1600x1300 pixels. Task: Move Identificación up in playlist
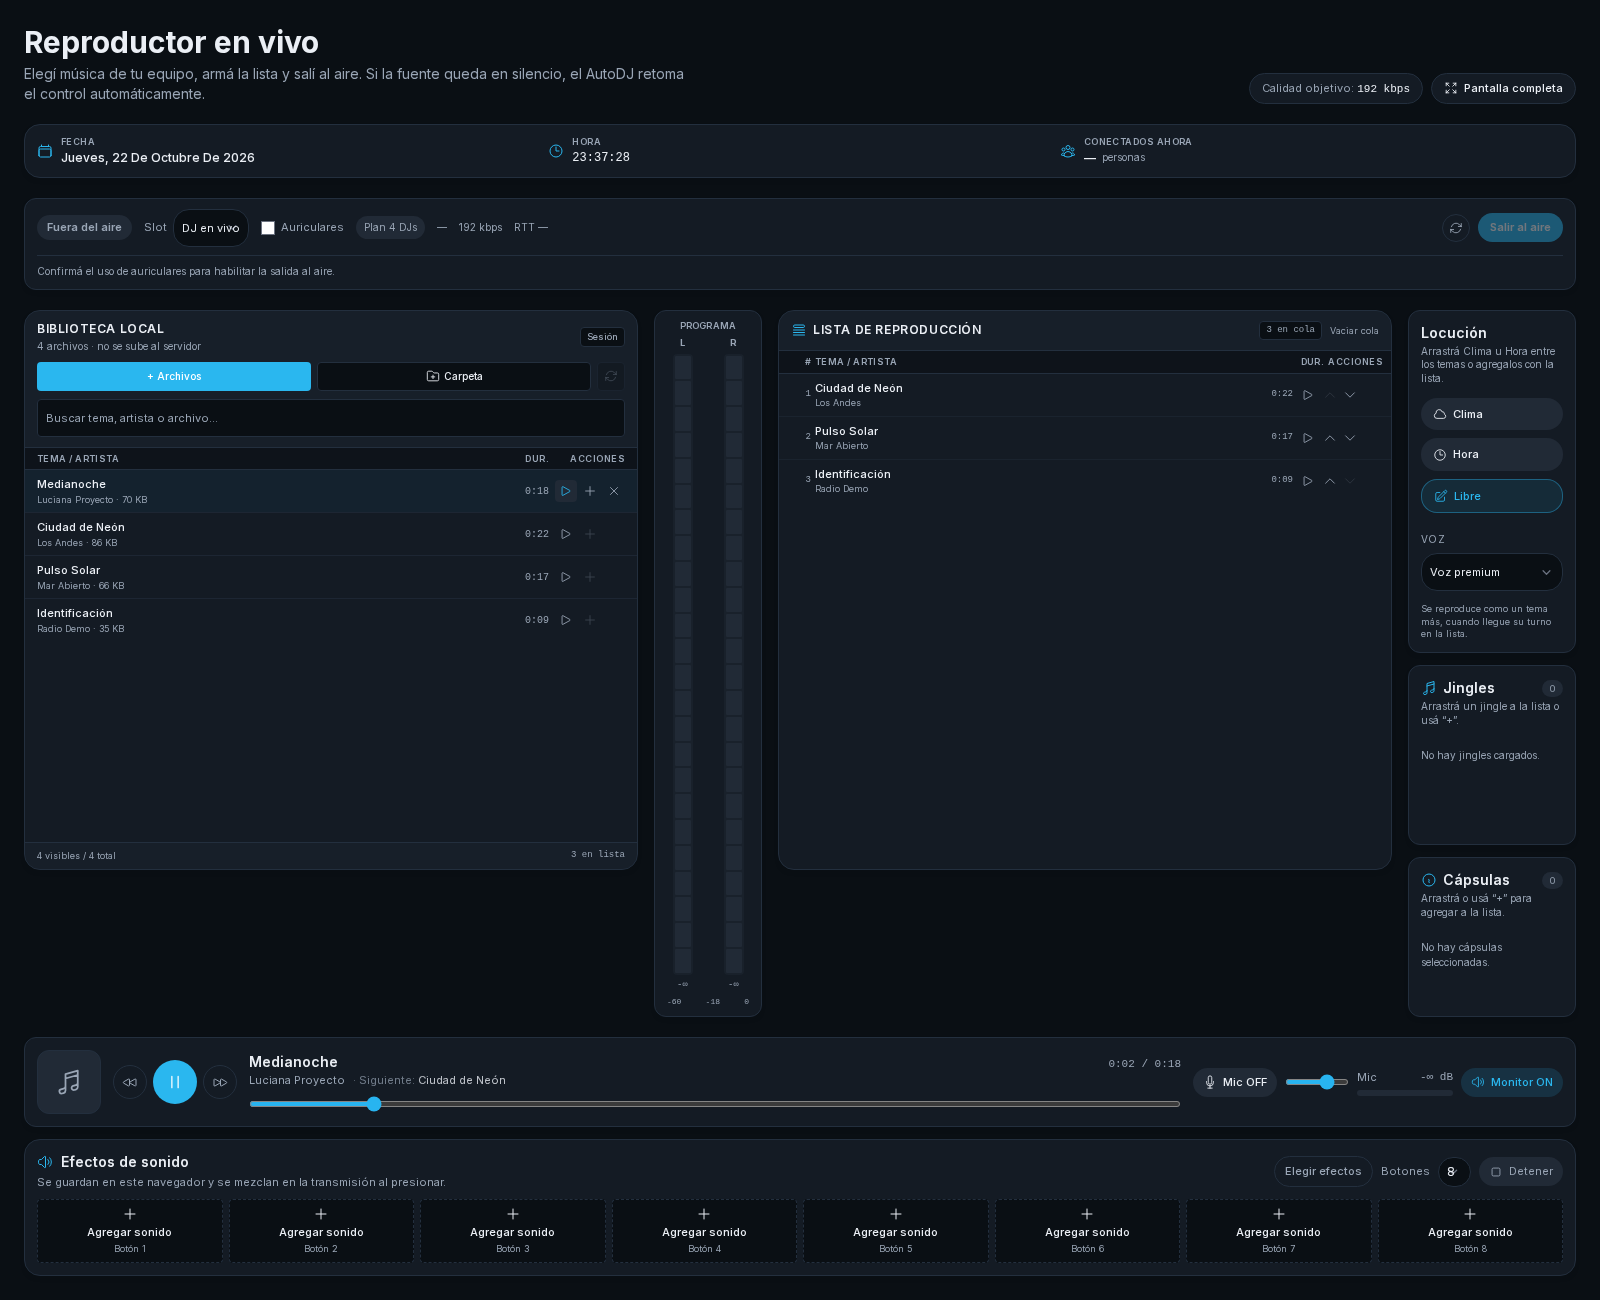[x=1330, y=481]
